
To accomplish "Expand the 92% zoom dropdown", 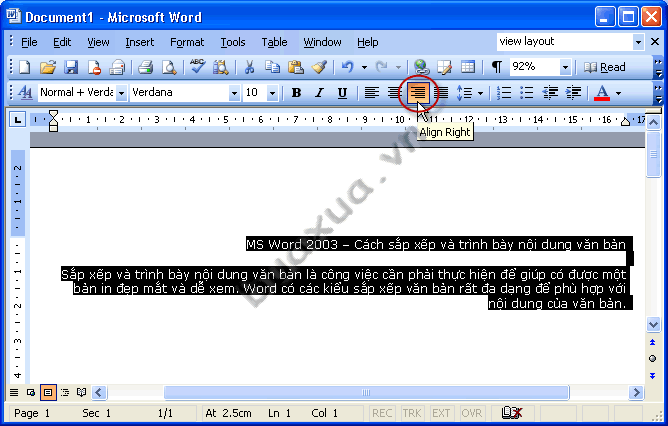I will tap(565, 67).
